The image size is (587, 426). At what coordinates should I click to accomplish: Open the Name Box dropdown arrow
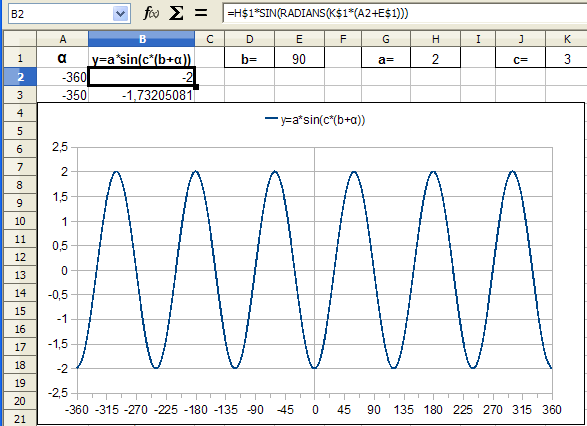[x=120, y=14]
